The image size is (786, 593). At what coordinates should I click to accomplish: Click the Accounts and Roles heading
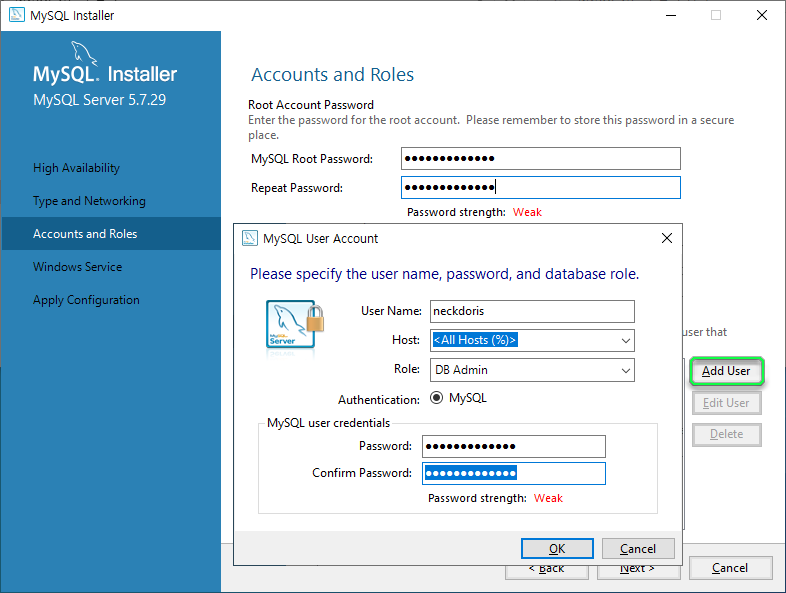[x=332, y=75]
